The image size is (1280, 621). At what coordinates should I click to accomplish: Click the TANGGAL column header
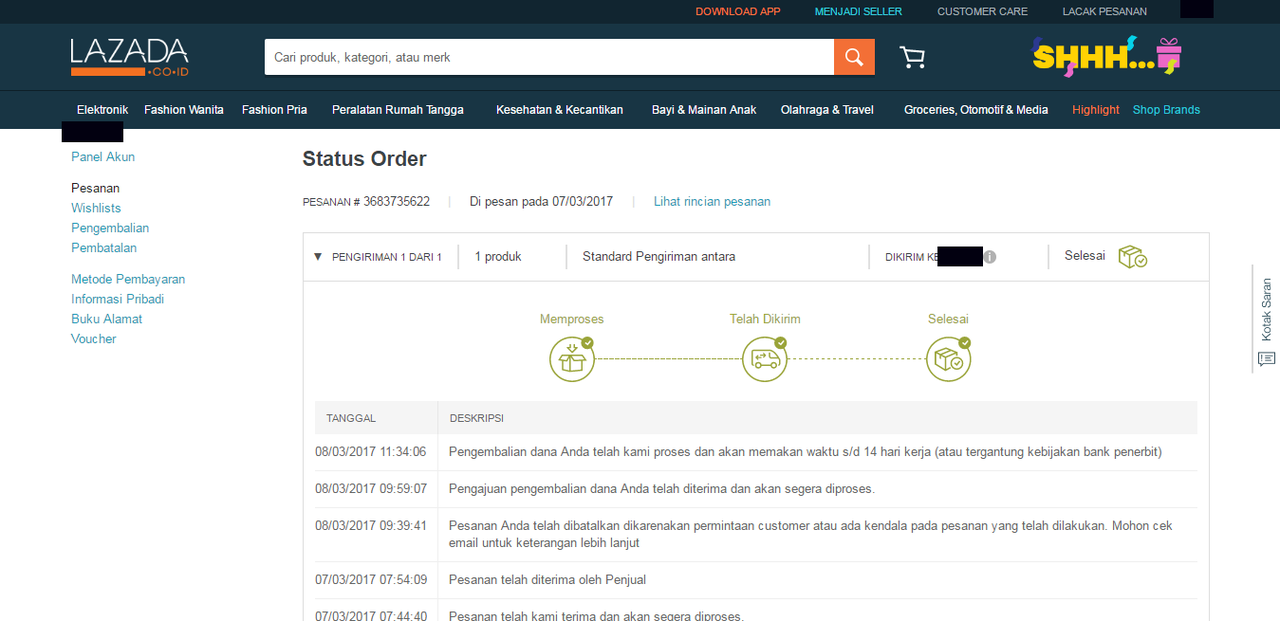351,418
